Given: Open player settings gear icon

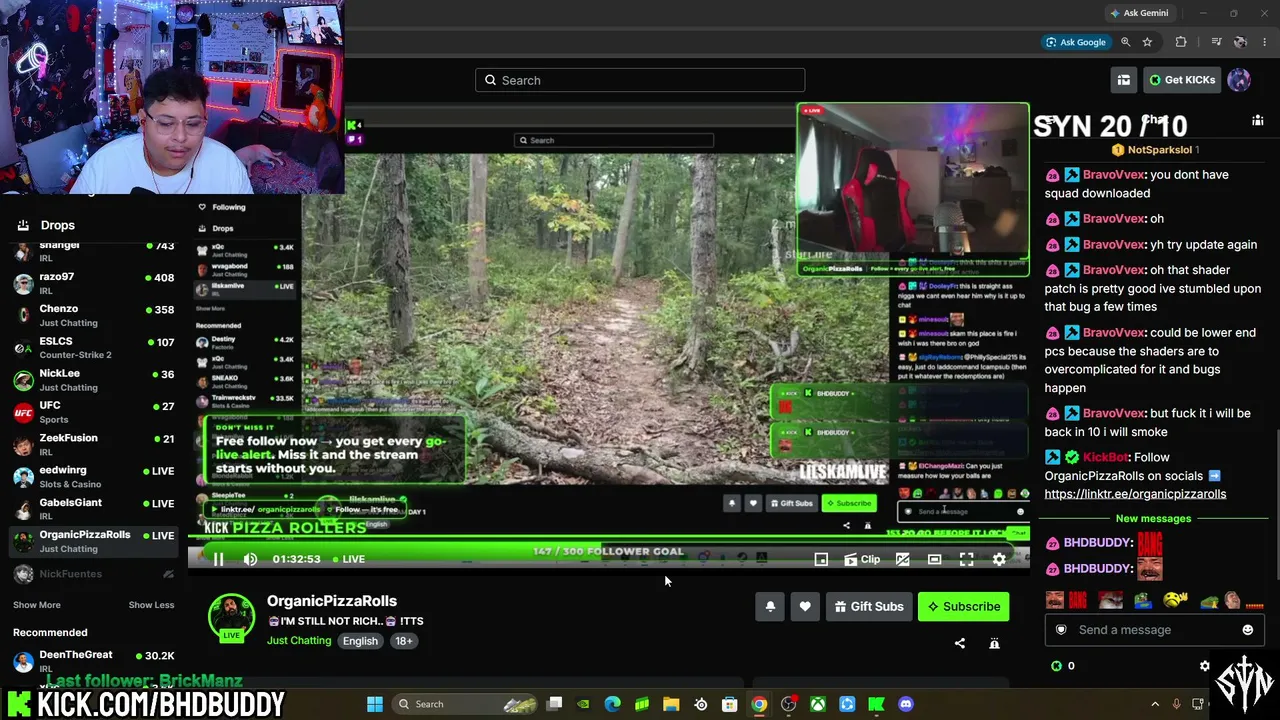Looking at the screenshot, I should pyautogui.click(x=999, y=559).
